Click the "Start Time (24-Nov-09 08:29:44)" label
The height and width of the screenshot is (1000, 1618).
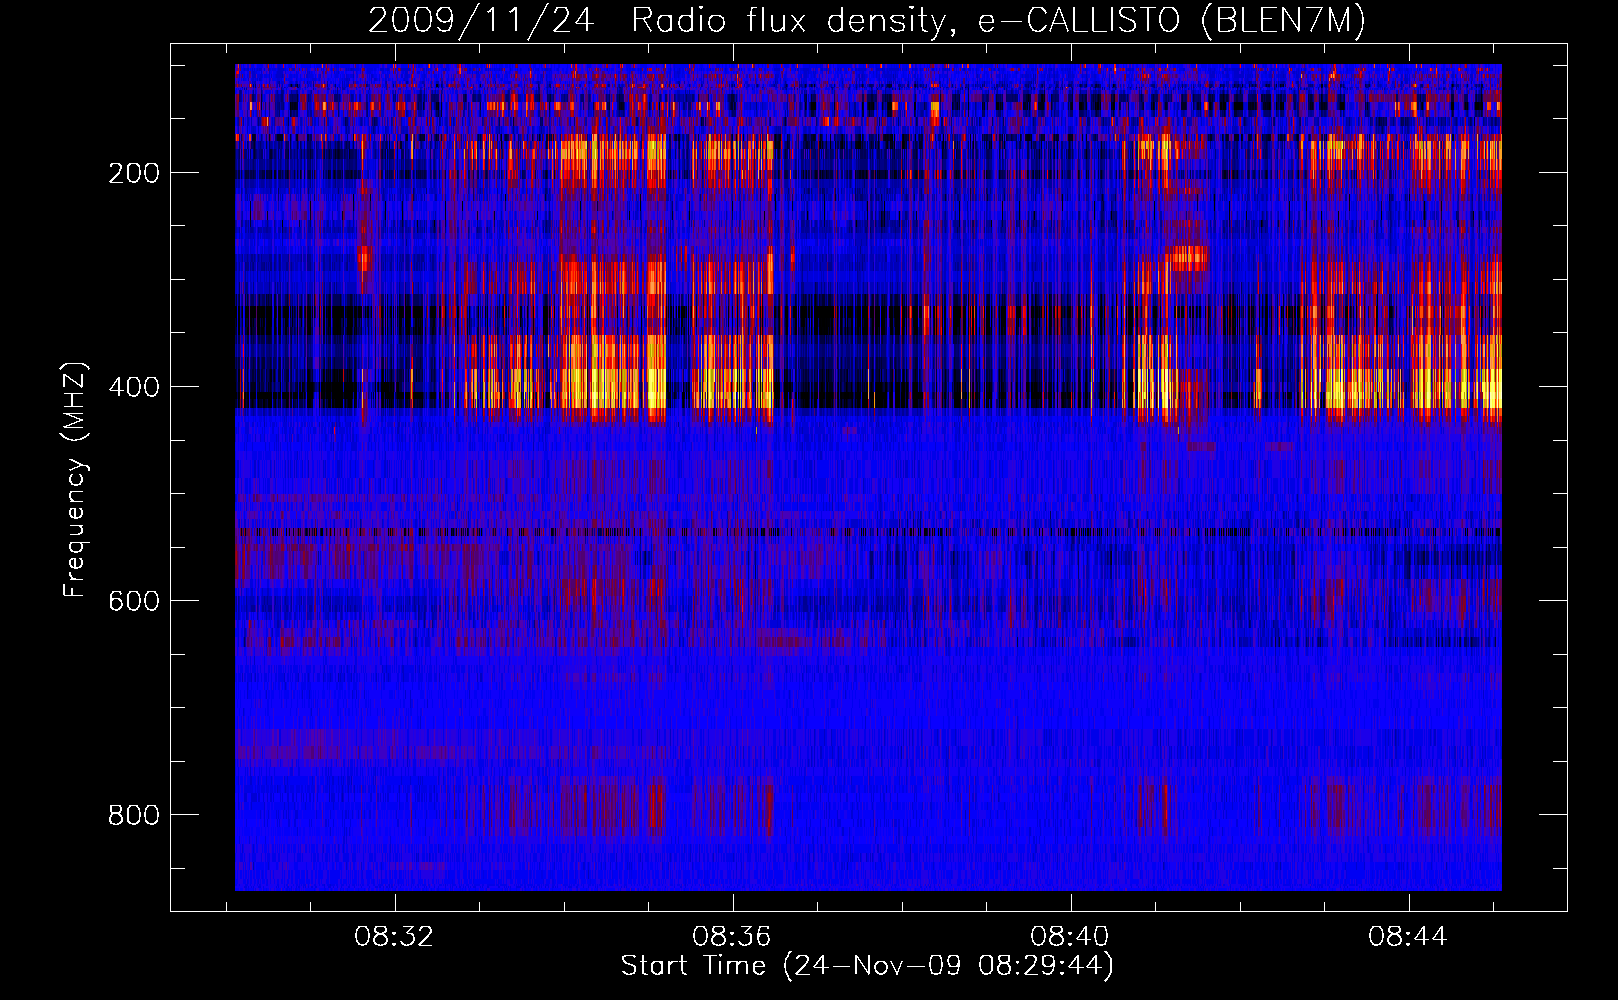point(867,966)
